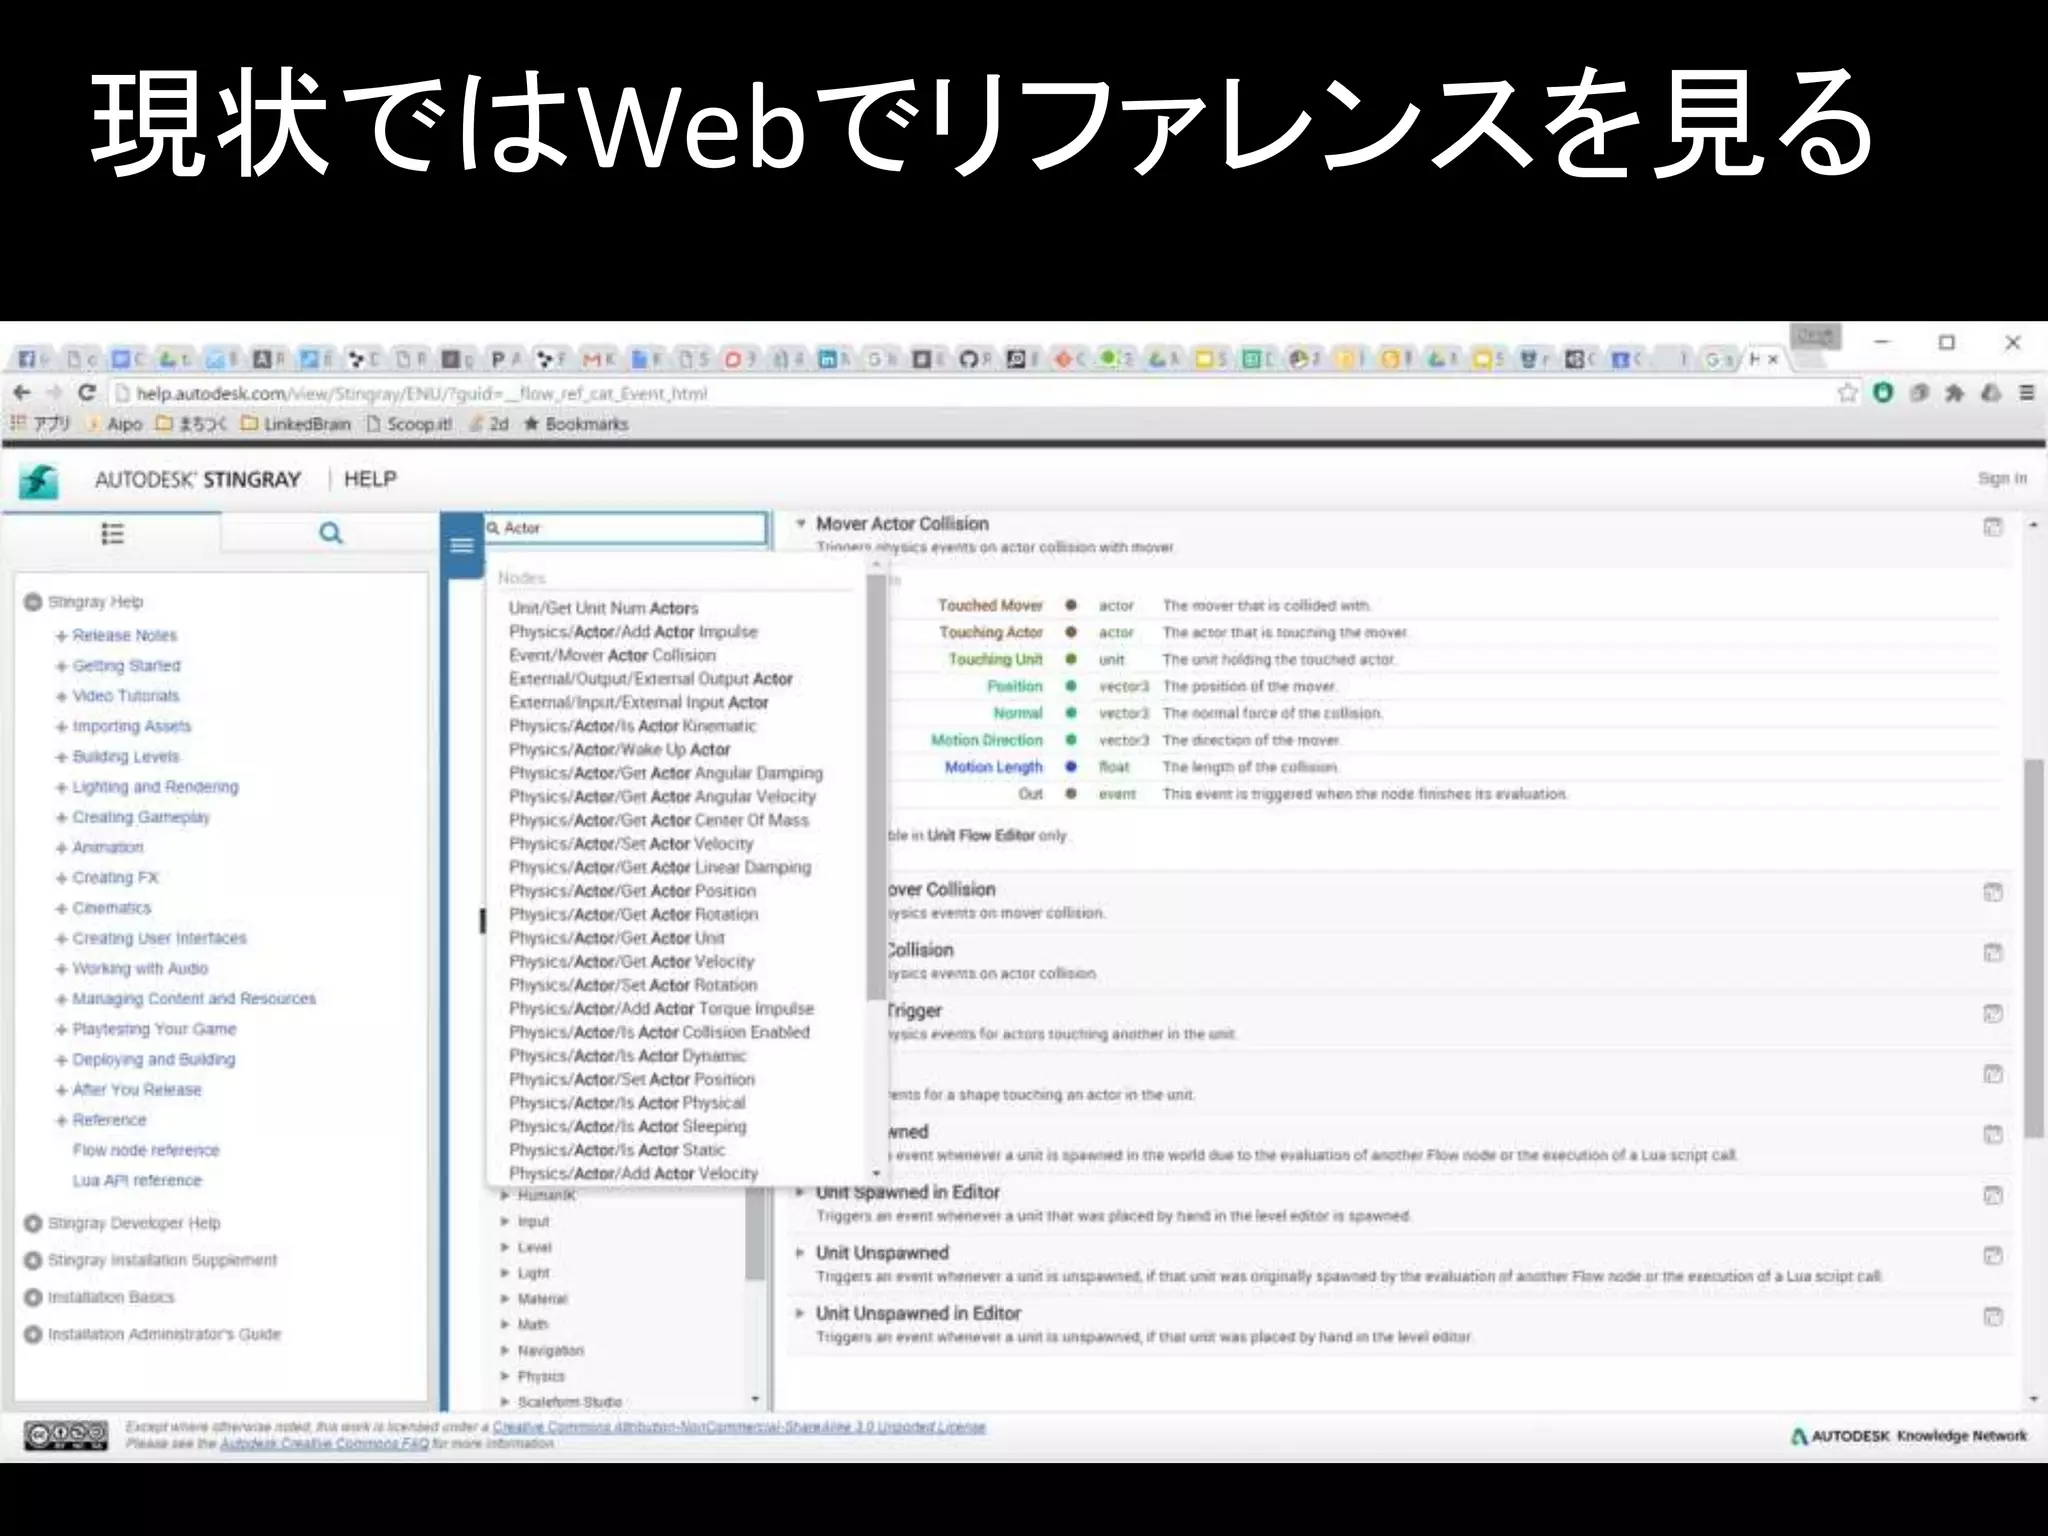Click the search results dropdown scrollbar
Screen dimensions: 2048x1536
tap(877, 786)
